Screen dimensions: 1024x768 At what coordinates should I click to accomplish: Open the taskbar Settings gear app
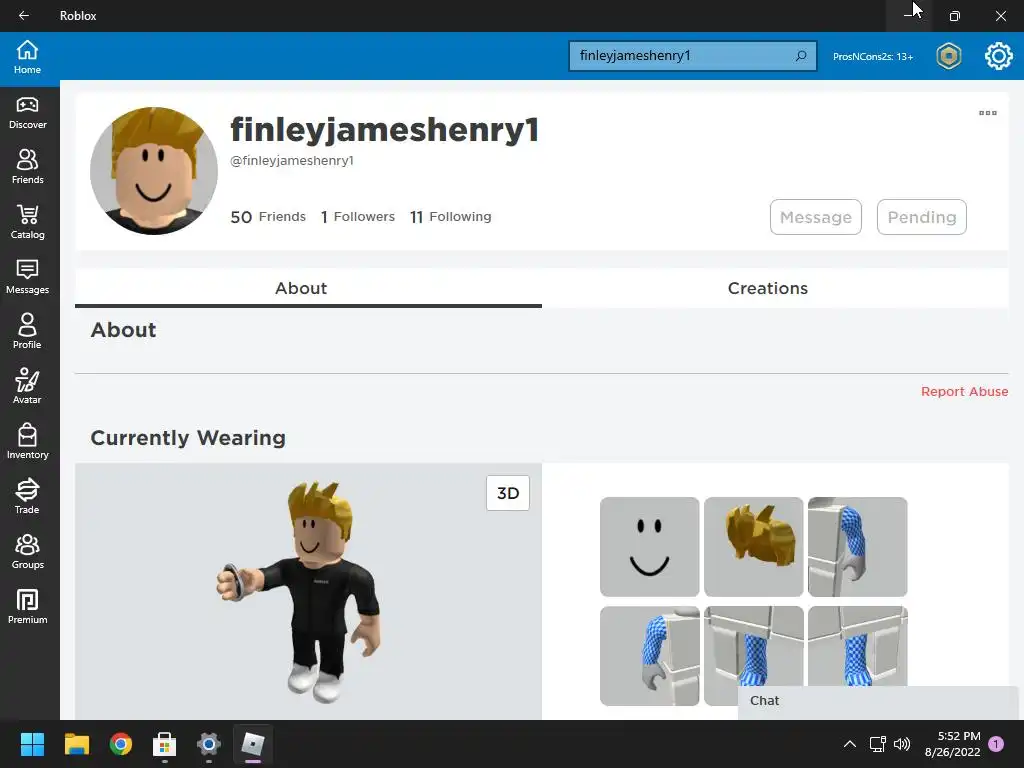point(209,744)
